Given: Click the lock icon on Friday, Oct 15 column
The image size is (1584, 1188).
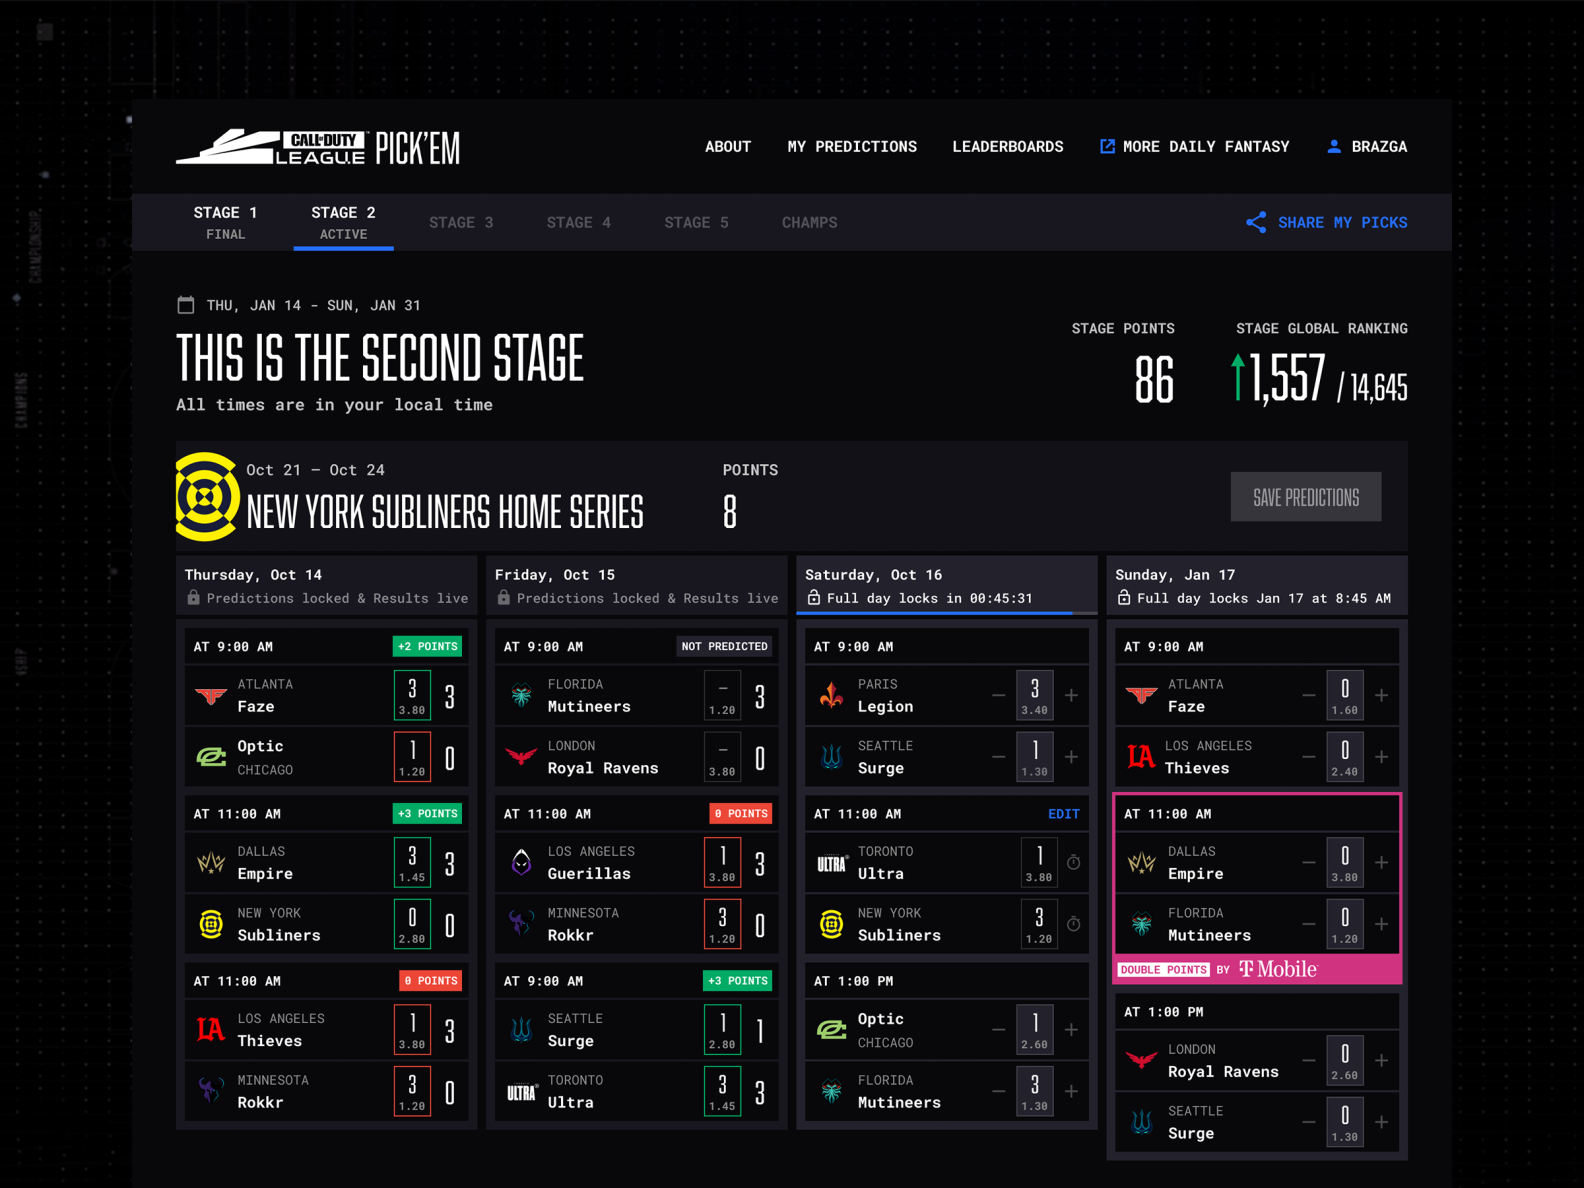Looking at the screenshot, I should pos(504,598).
